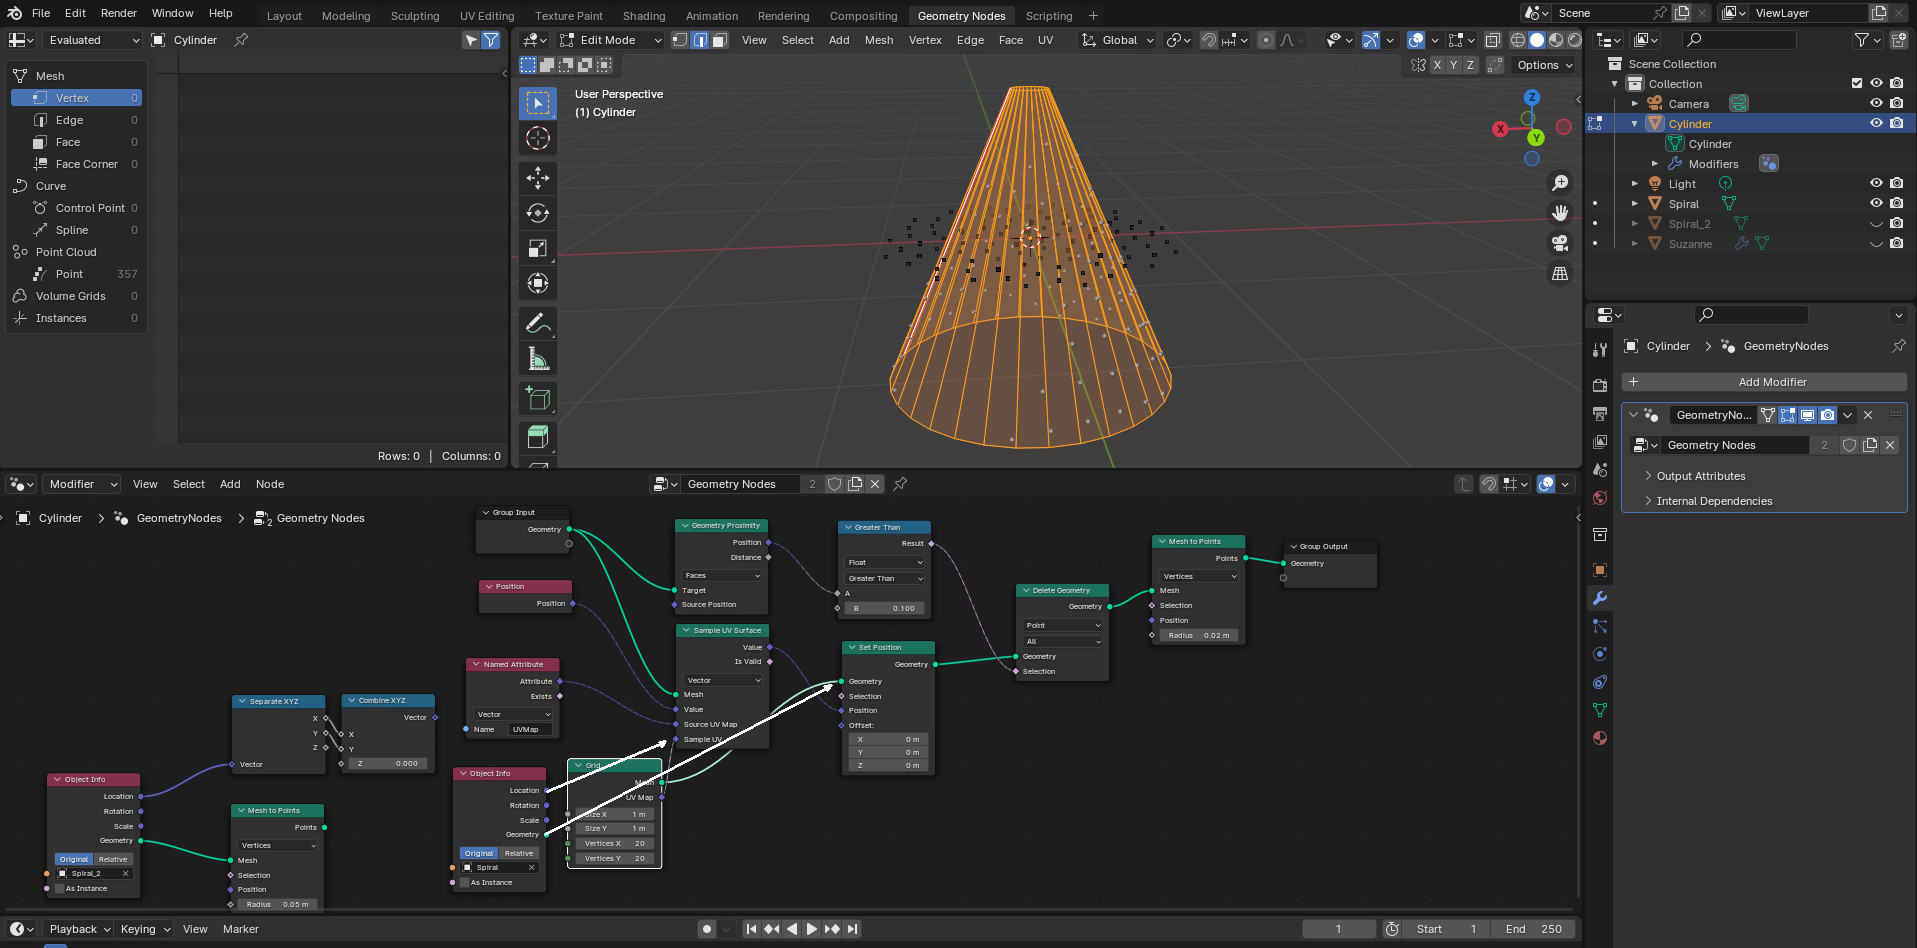Image resolution: width=1917 pixels, height=948 pixels.
Task: Pick the Measure tool
Action: (x=537, y=359)
